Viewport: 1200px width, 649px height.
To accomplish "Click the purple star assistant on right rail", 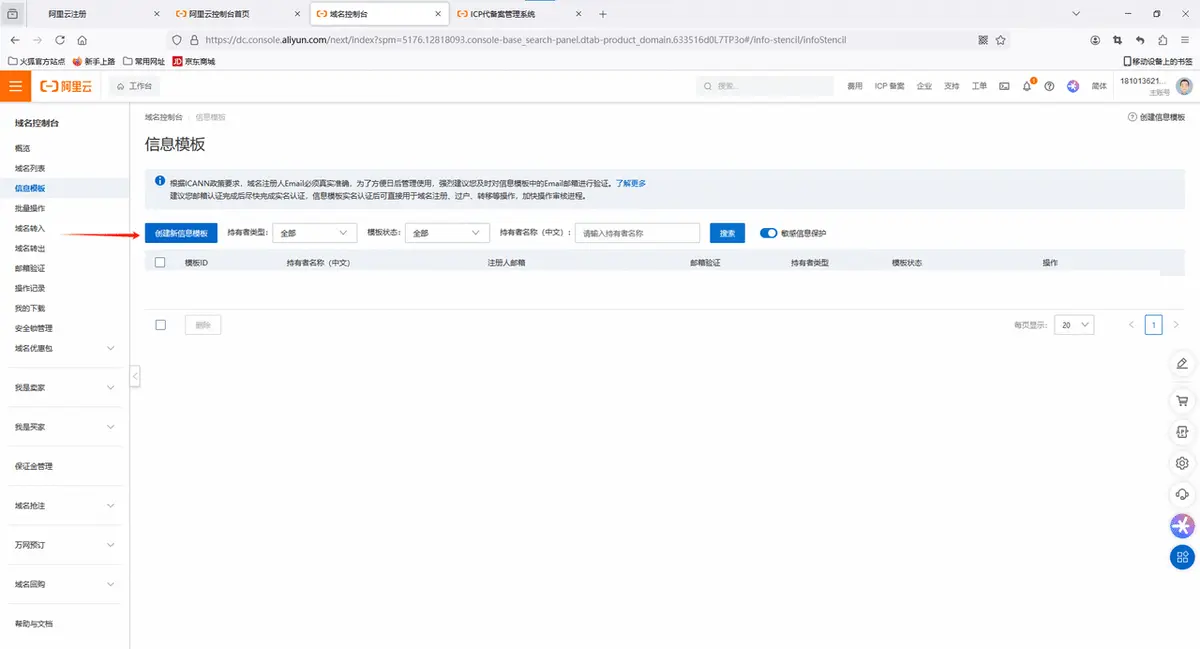I will [1182, 525].
